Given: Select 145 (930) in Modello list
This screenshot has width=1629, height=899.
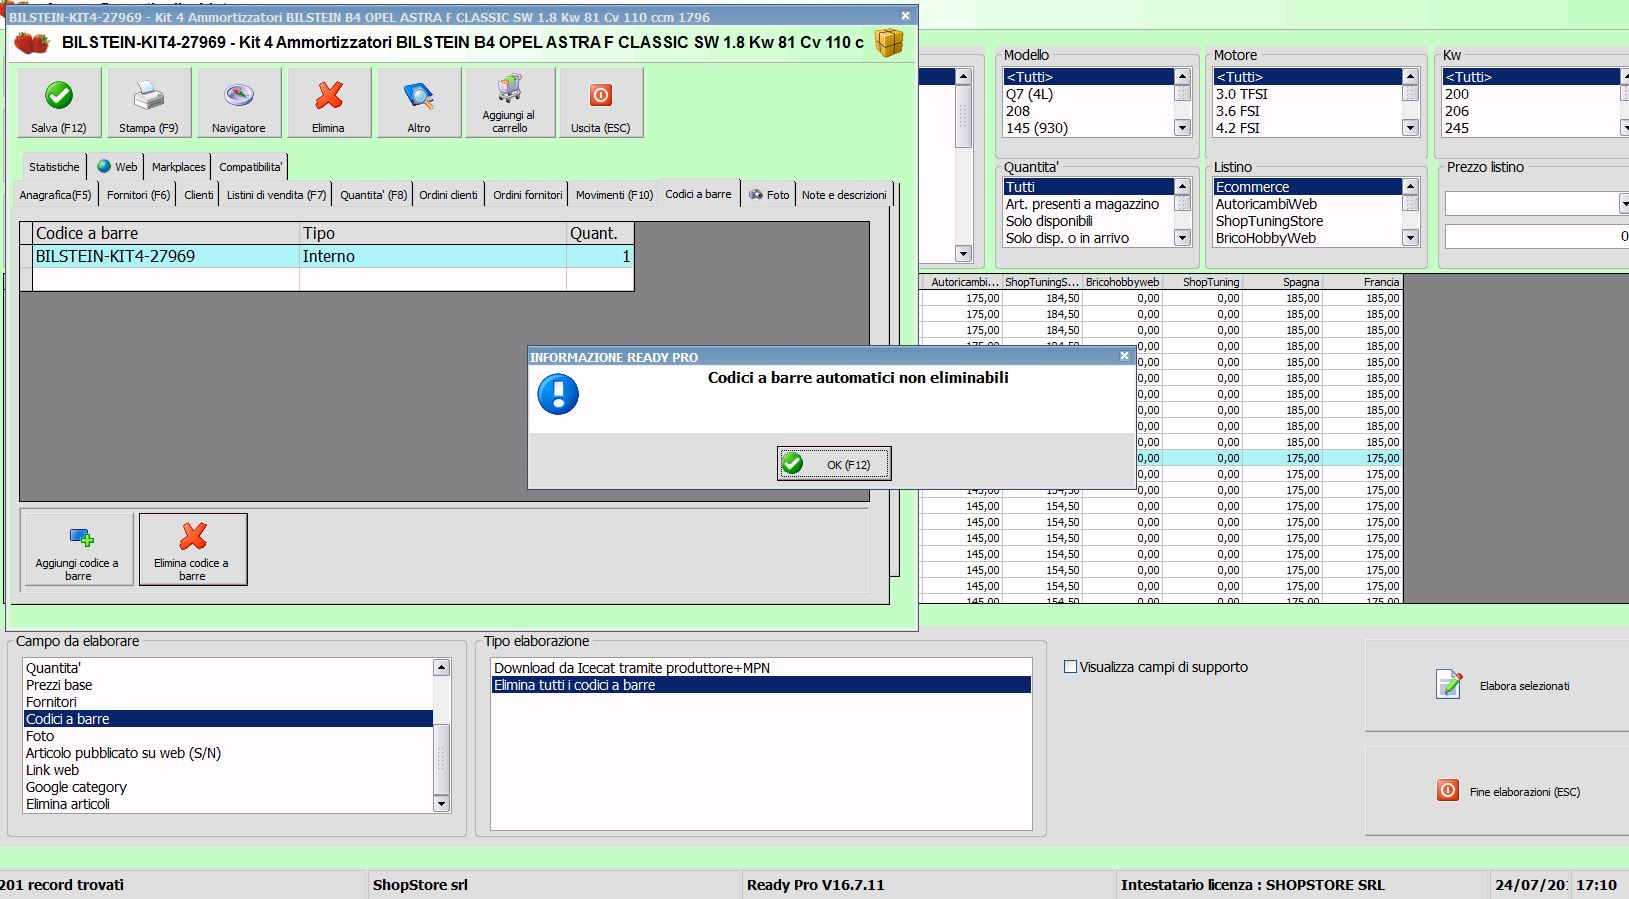Looking at the screenshot, I should pos(1088,128).
